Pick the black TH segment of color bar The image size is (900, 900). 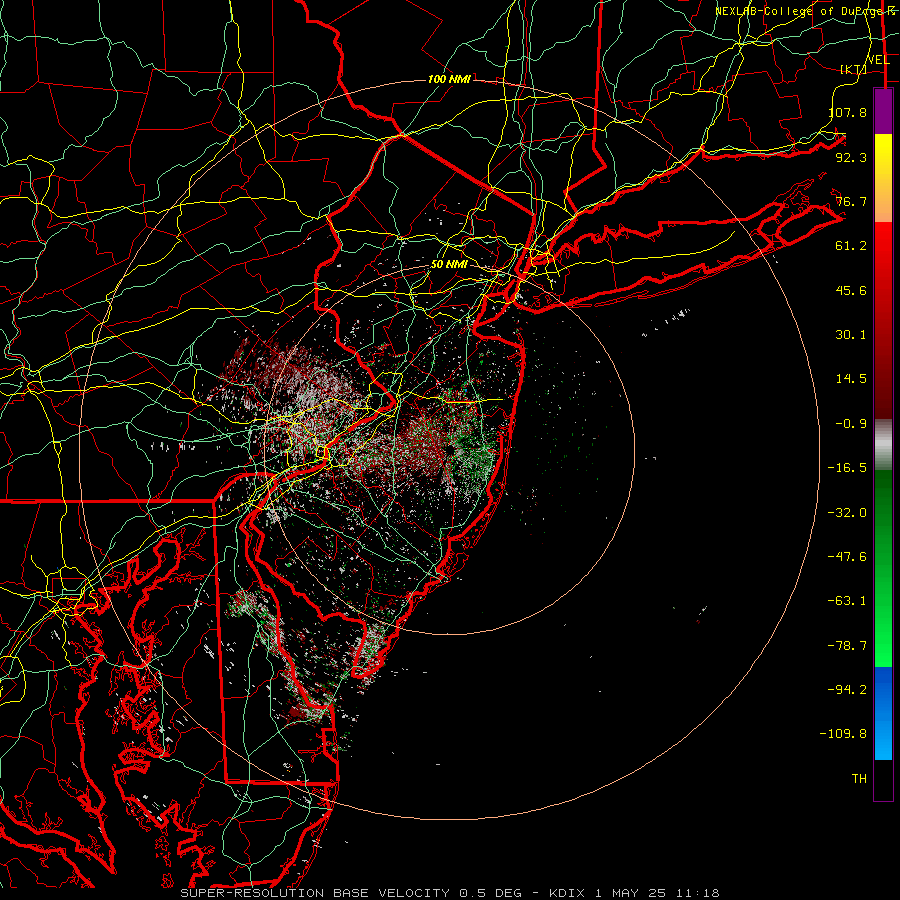(x=883, y=779)
